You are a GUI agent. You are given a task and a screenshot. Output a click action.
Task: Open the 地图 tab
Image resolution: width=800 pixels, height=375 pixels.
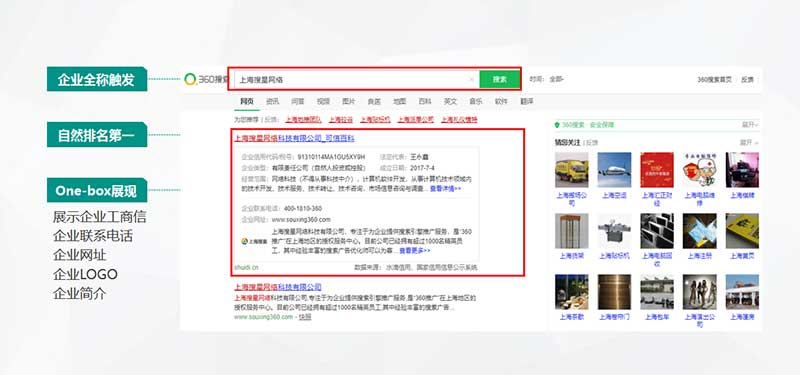click(399, 102)
